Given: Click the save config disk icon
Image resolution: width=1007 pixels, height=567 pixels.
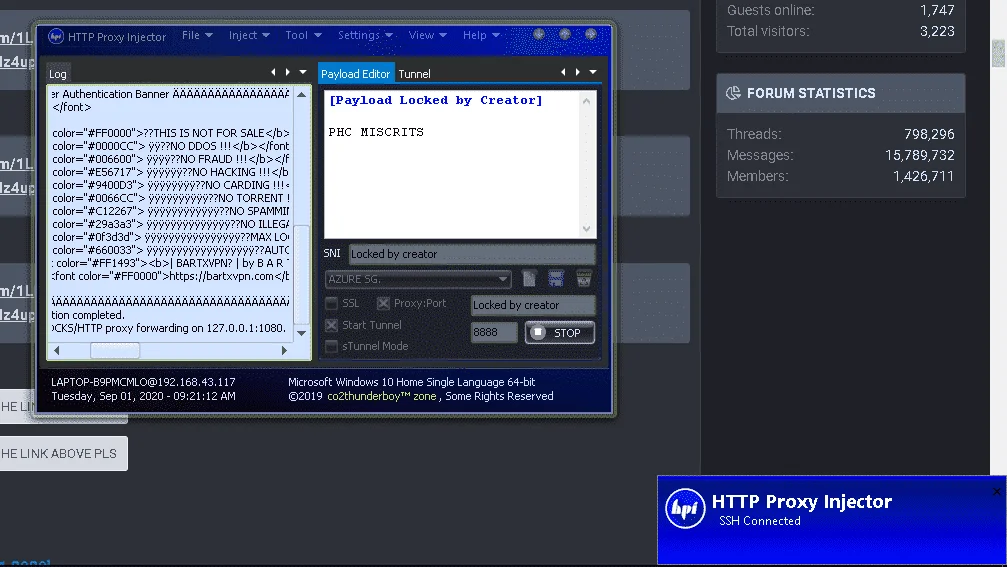Looking at the screenshot, I should tap(556, 279).
